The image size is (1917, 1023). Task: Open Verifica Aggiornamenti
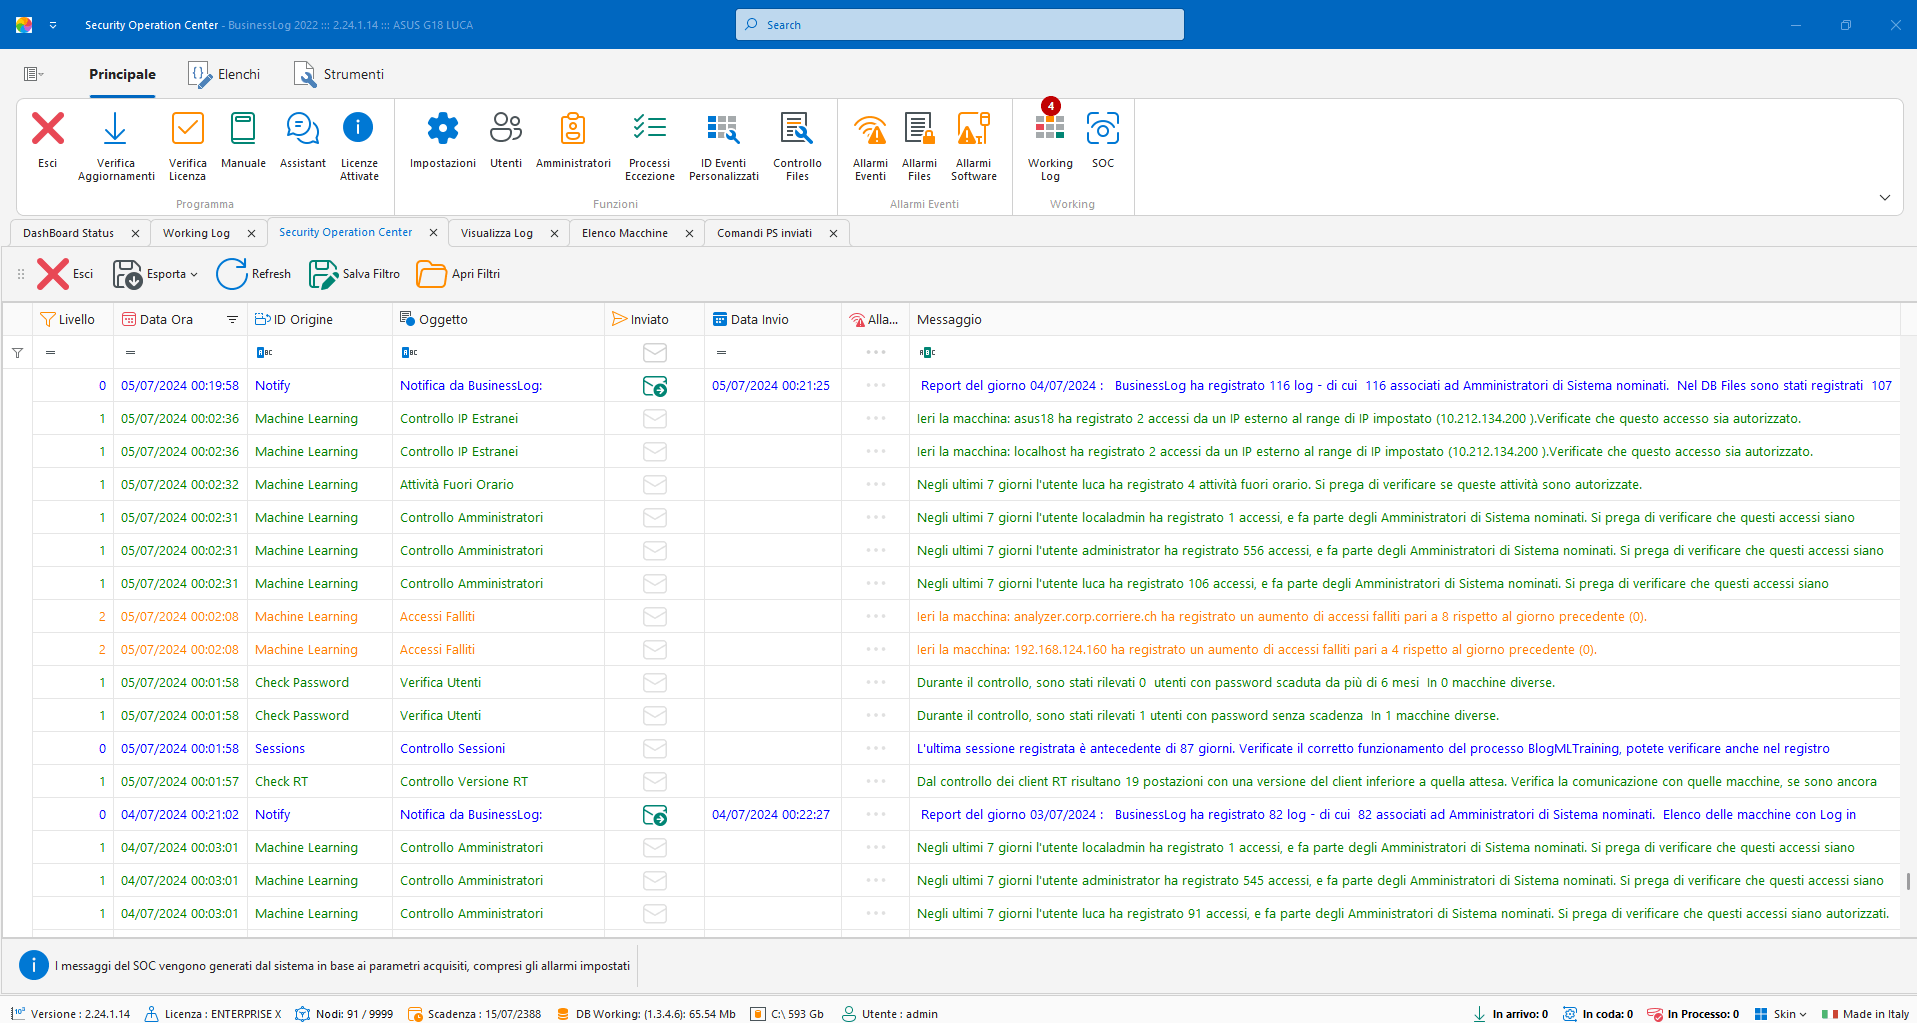[x=116, y=146]
